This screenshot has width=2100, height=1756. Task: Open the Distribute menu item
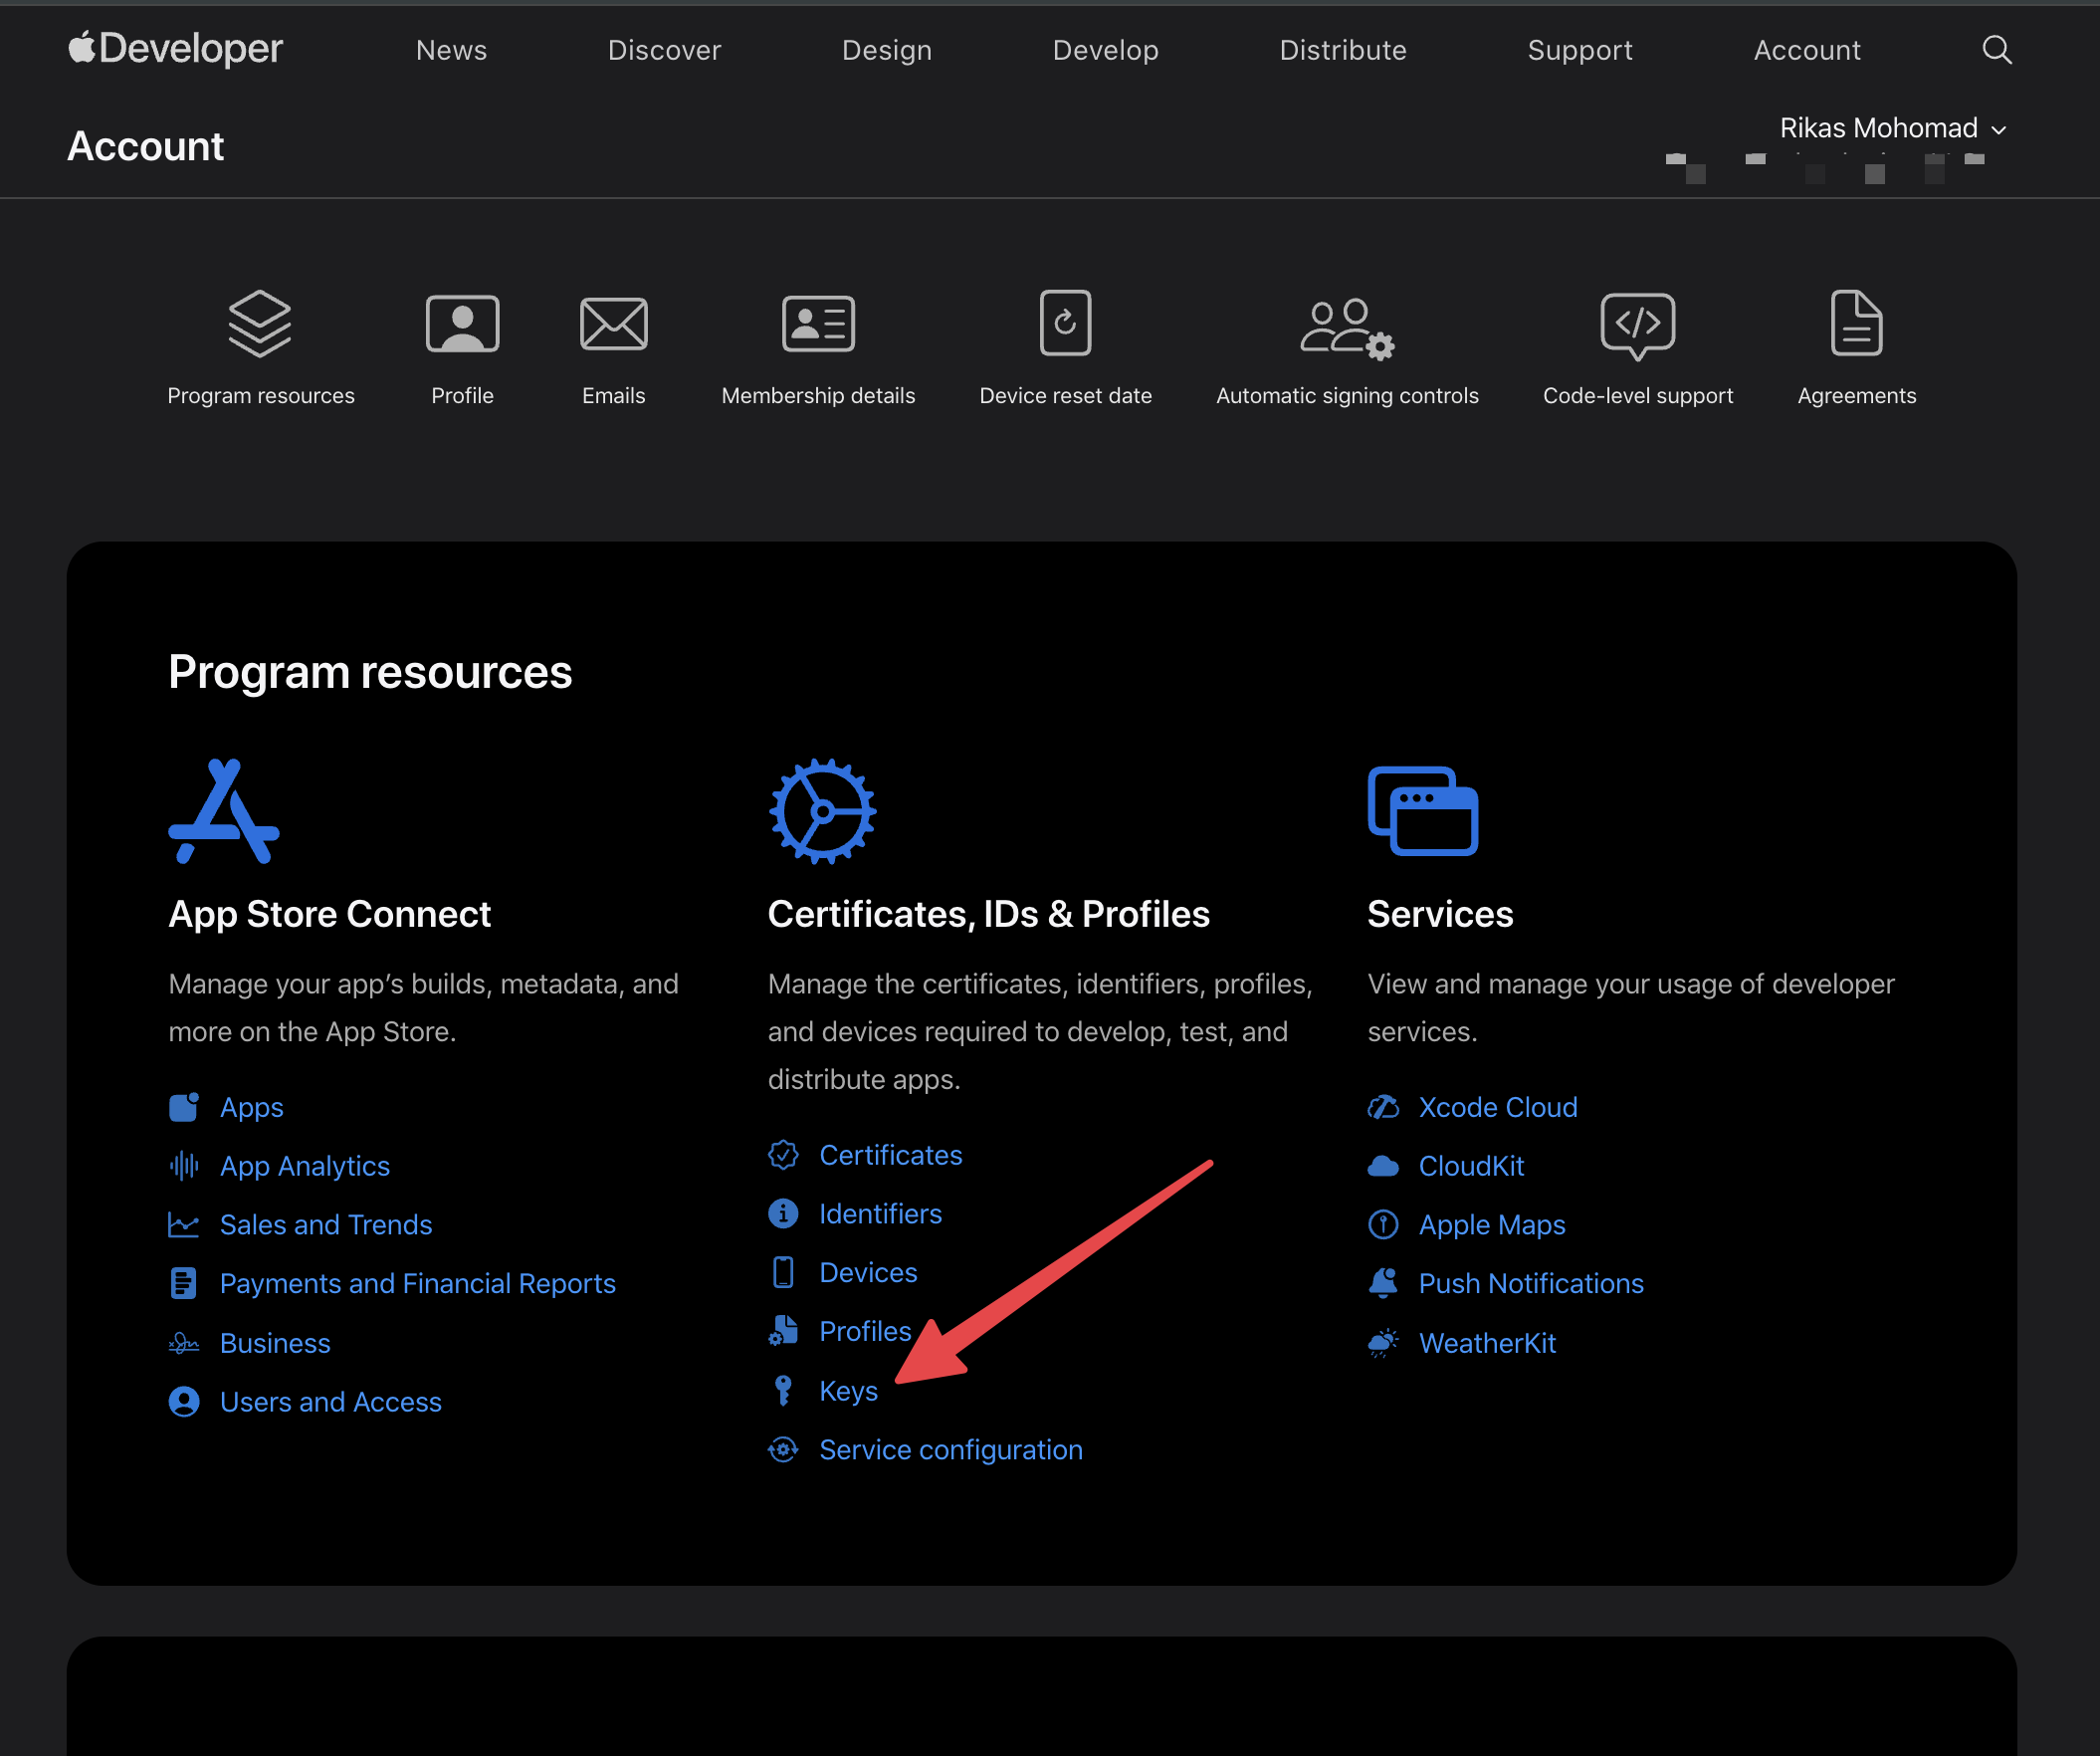1342,50
